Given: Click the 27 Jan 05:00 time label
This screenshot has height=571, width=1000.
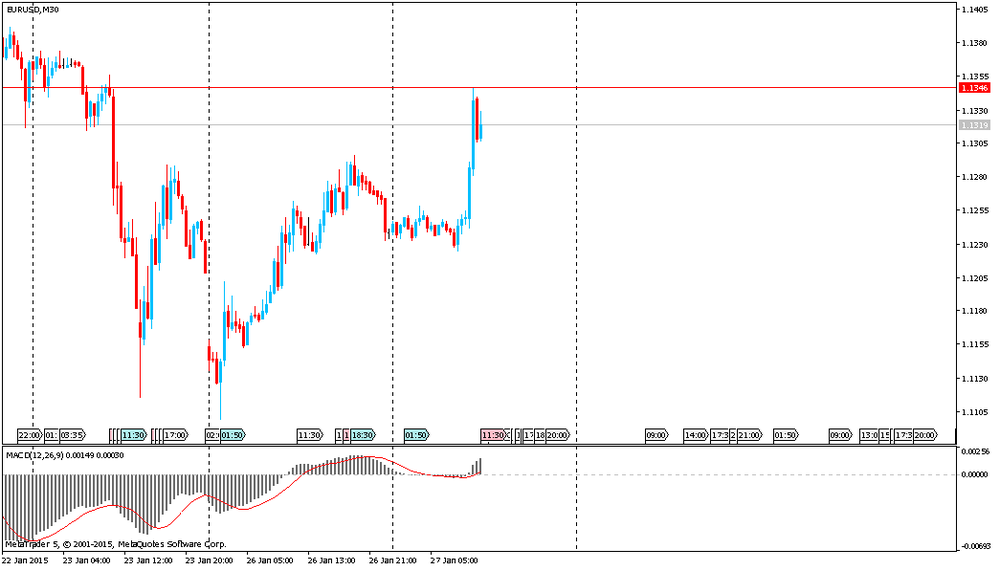Looking at the screenshot, I should tap(454, 561).
